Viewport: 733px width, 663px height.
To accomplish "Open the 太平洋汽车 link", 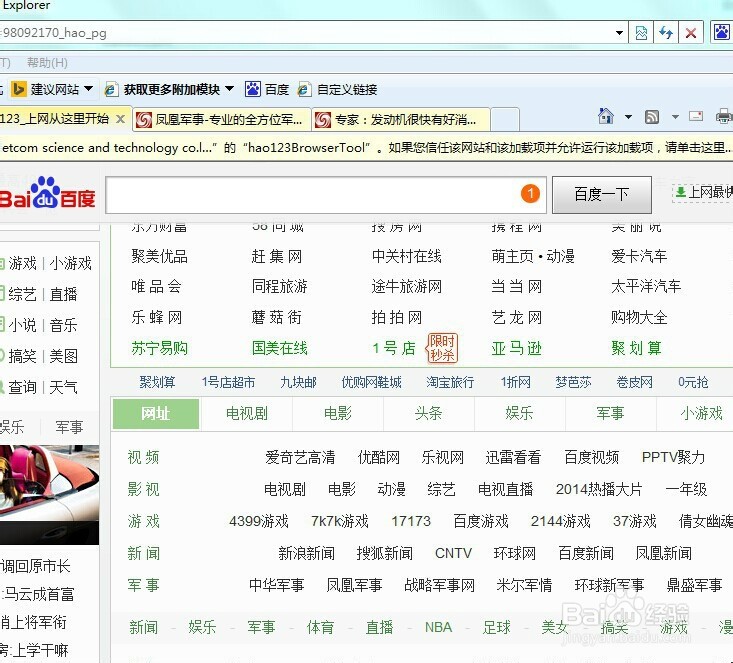I will (x=646, y=286).
